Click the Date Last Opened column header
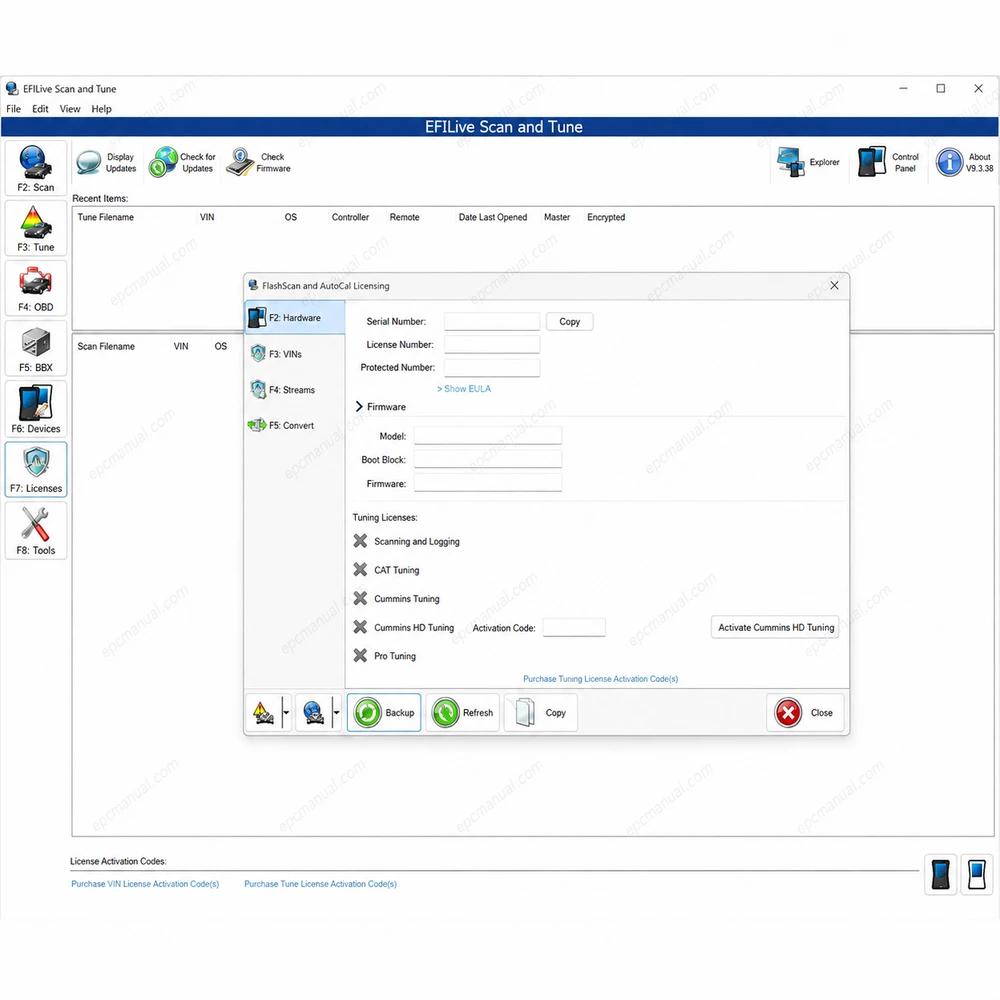Image resolution: width=1000 pixels, height=1000 pixels. (493, 217)
